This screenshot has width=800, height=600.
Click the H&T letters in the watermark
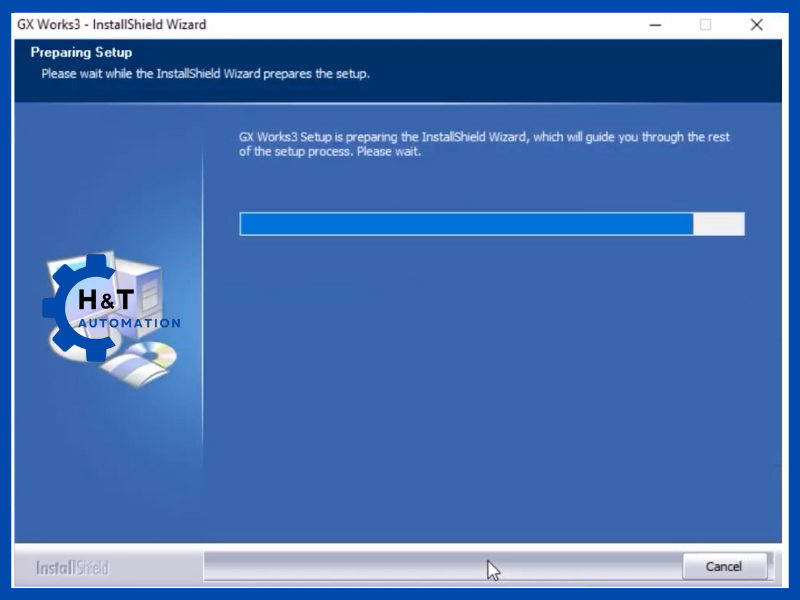(107, 300)
